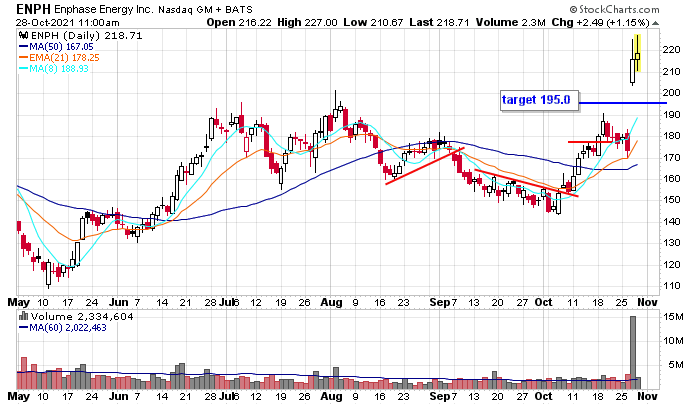Click the blue target price horizontal line
Viewport: 700px width, 405px height.
click(x=622, y=103)
